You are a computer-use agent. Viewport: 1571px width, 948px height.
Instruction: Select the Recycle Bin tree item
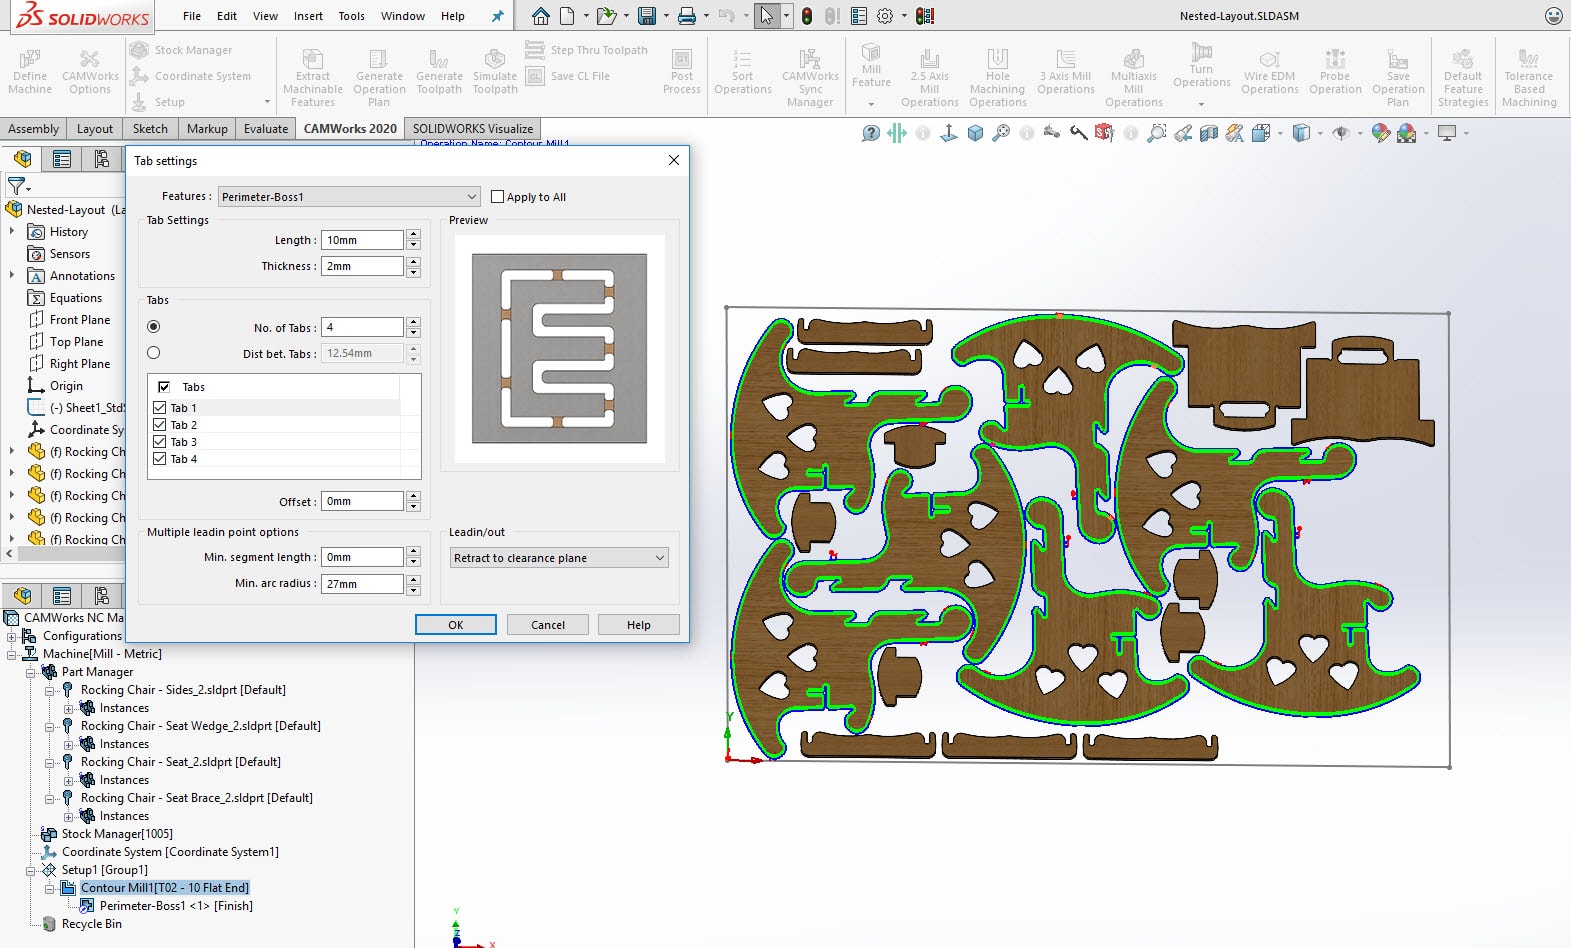91,924
